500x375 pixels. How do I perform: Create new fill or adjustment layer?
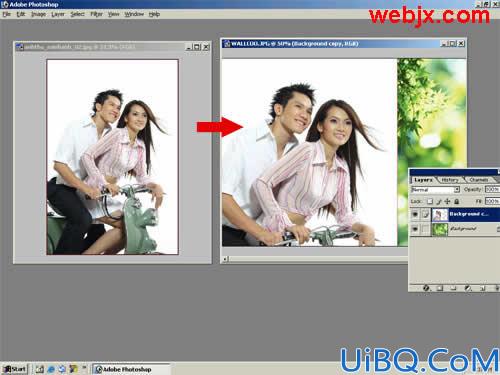468,288
